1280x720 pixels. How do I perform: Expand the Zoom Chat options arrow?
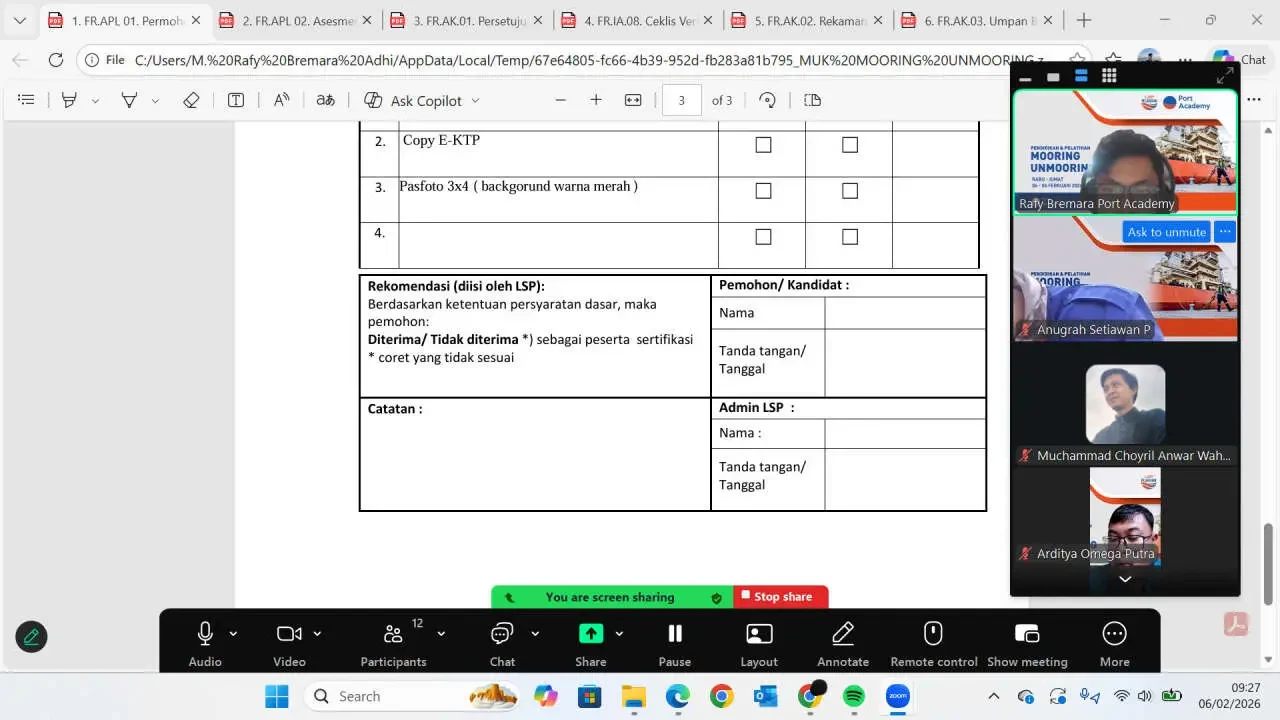535,633
